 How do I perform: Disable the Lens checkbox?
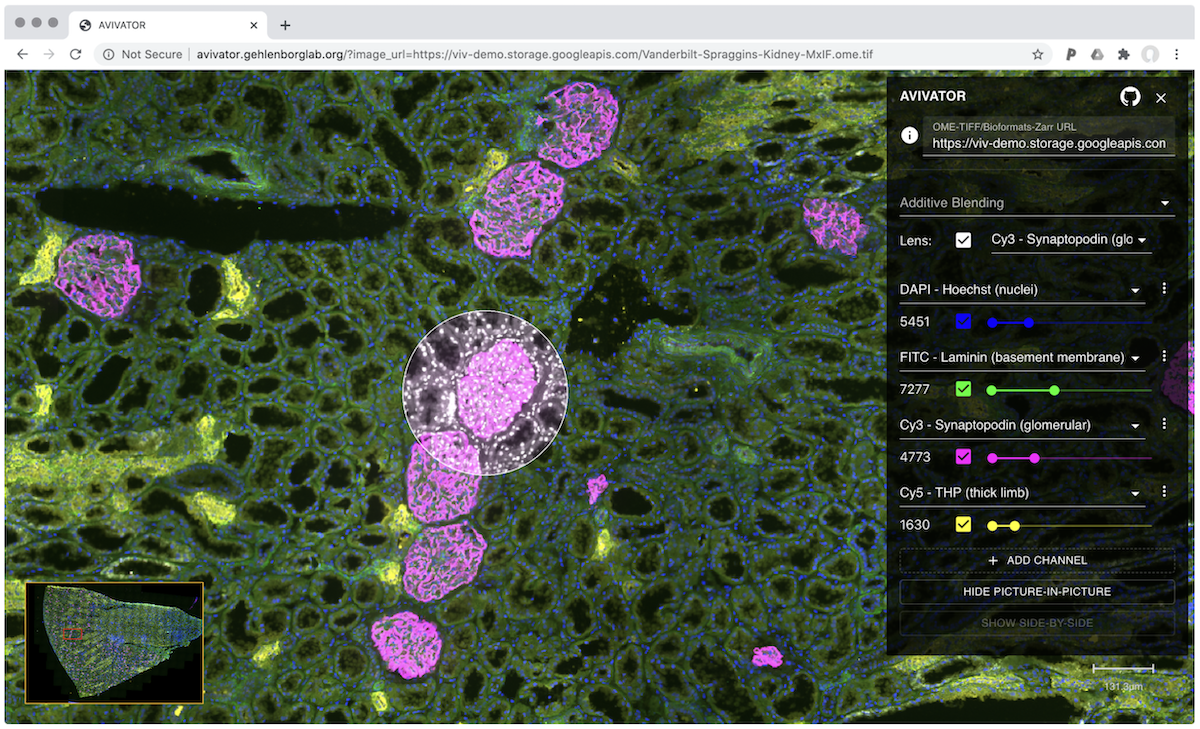click(963, 240)
